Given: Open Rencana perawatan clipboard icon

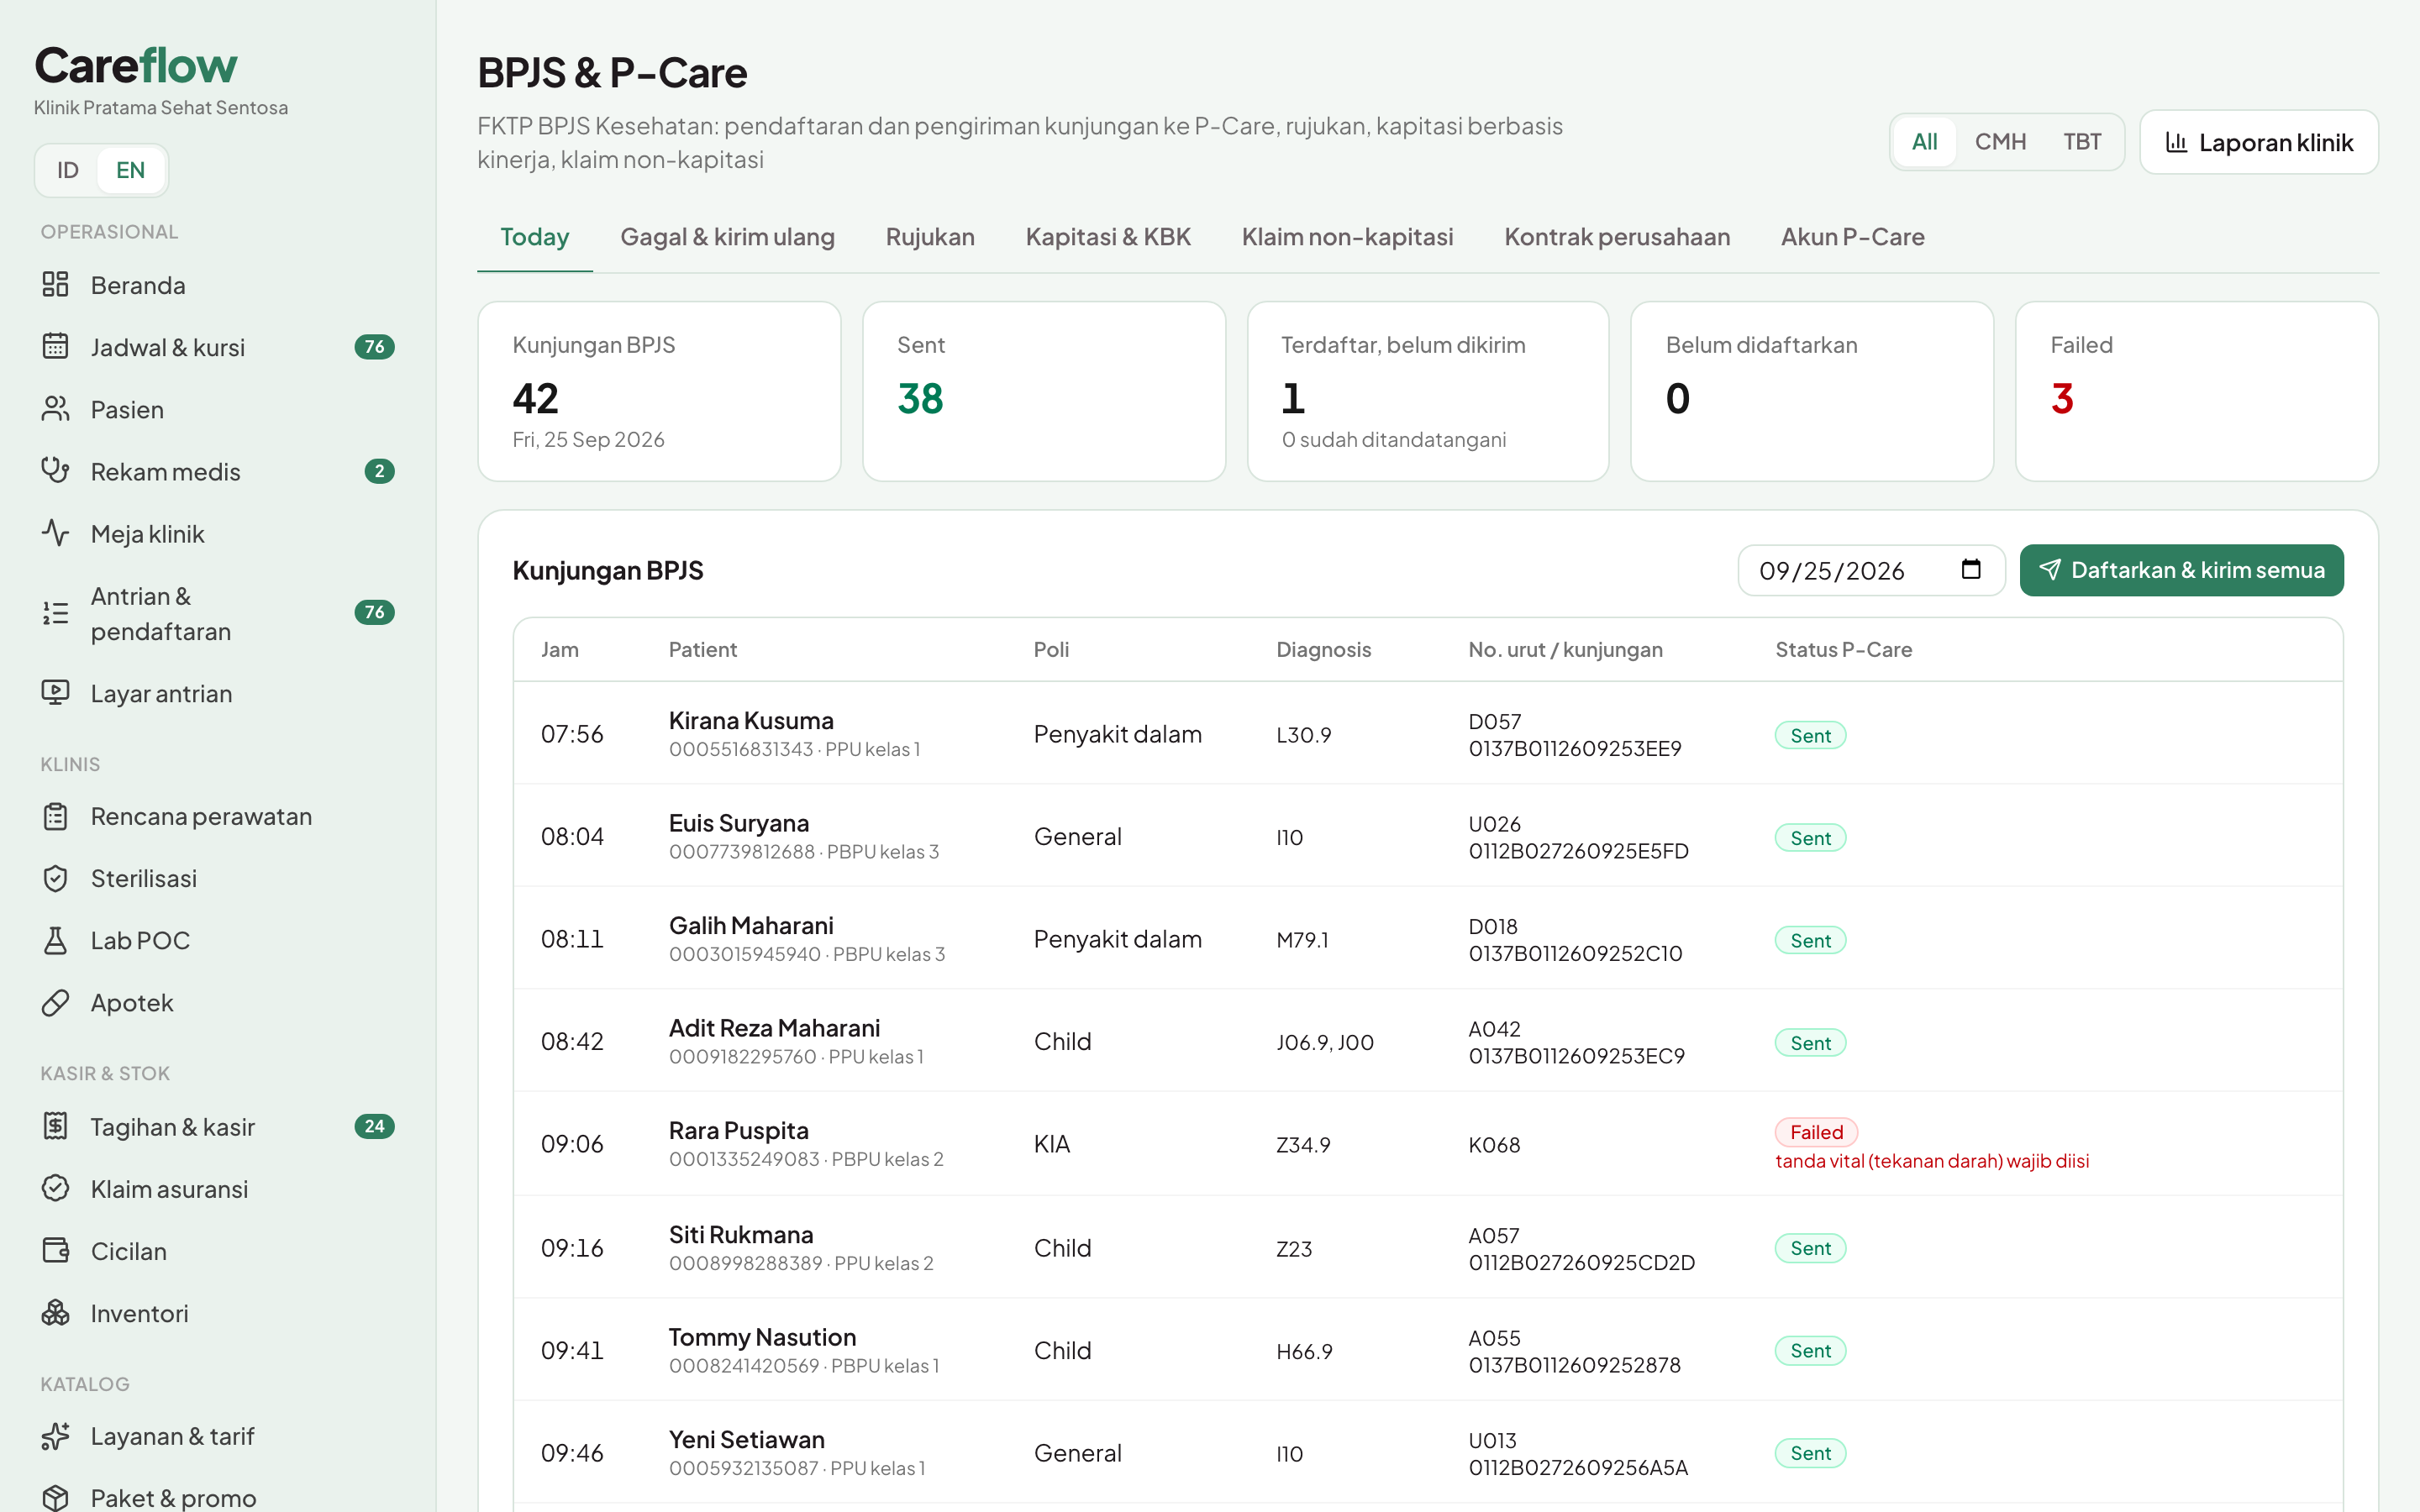Looking at the screenshot, I should [55, 816].
